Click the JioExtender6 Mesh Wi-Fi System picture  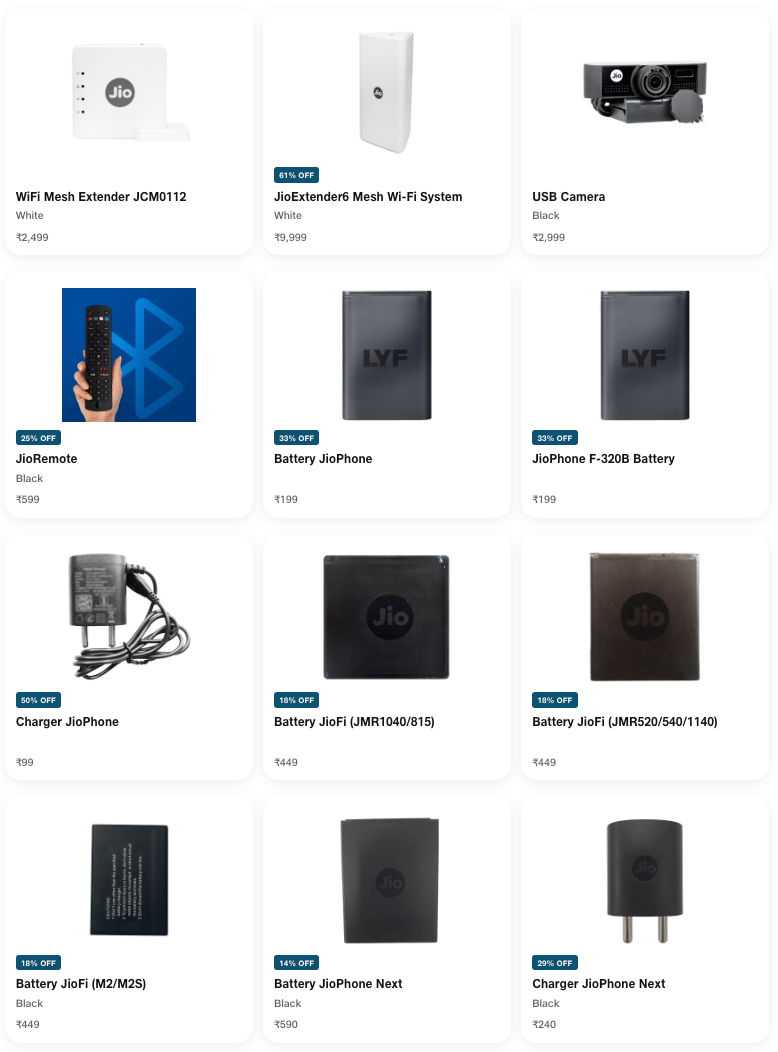387,93
